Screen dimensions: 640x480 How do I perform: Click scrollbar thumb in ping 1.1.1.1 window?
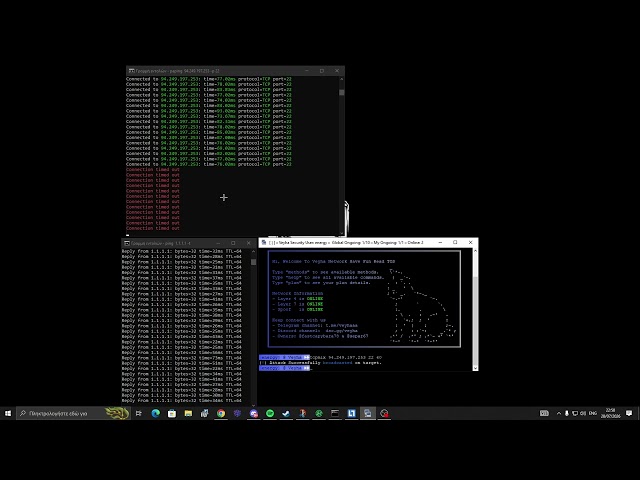coord(253,262)
